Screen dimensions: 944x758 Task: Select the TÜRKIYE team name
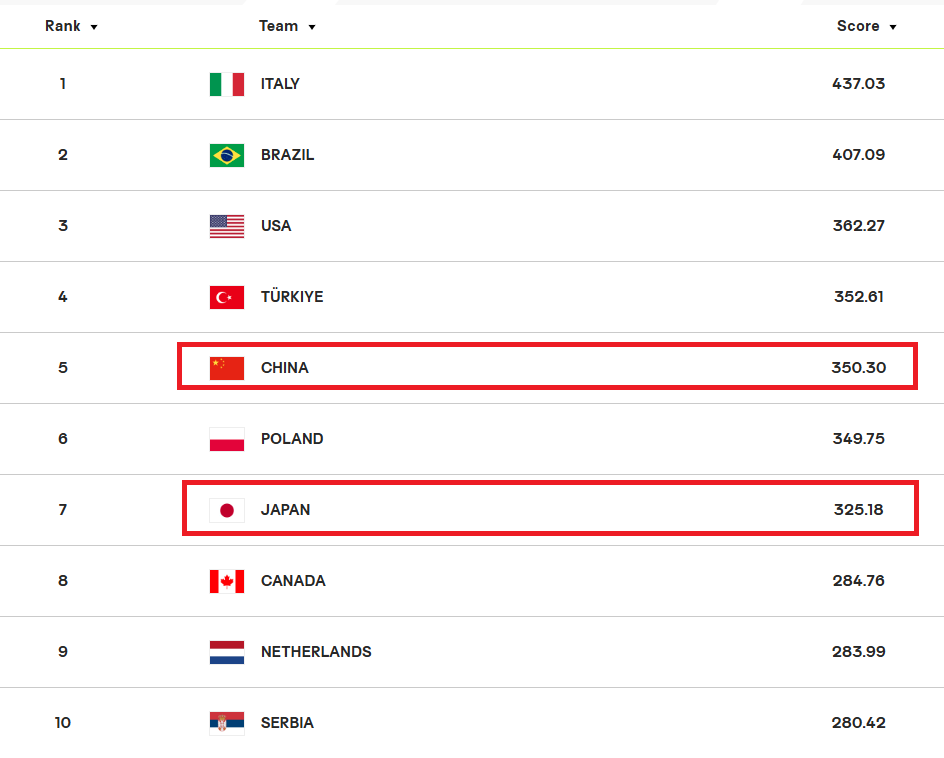(x=292, y=296)
